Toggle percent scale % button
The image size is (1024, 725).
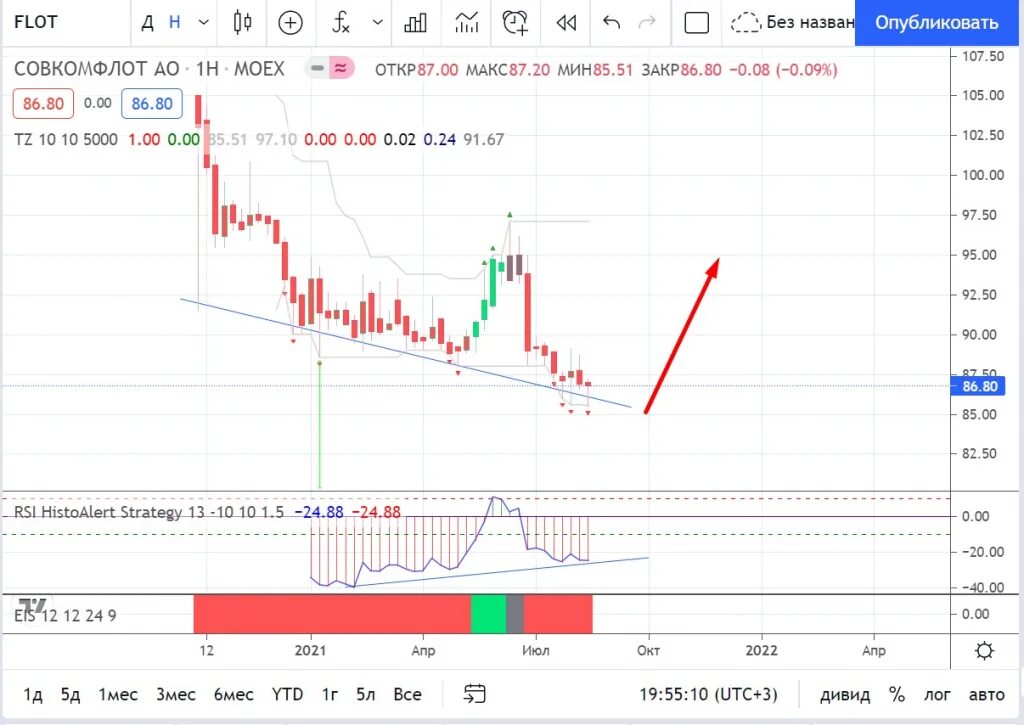click(897, 694)
